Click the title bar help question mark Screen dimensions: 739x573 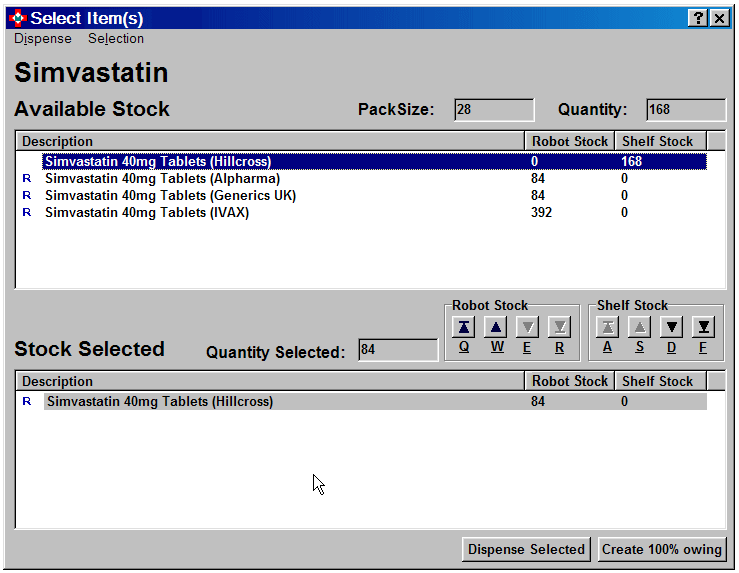coord(698,18)
